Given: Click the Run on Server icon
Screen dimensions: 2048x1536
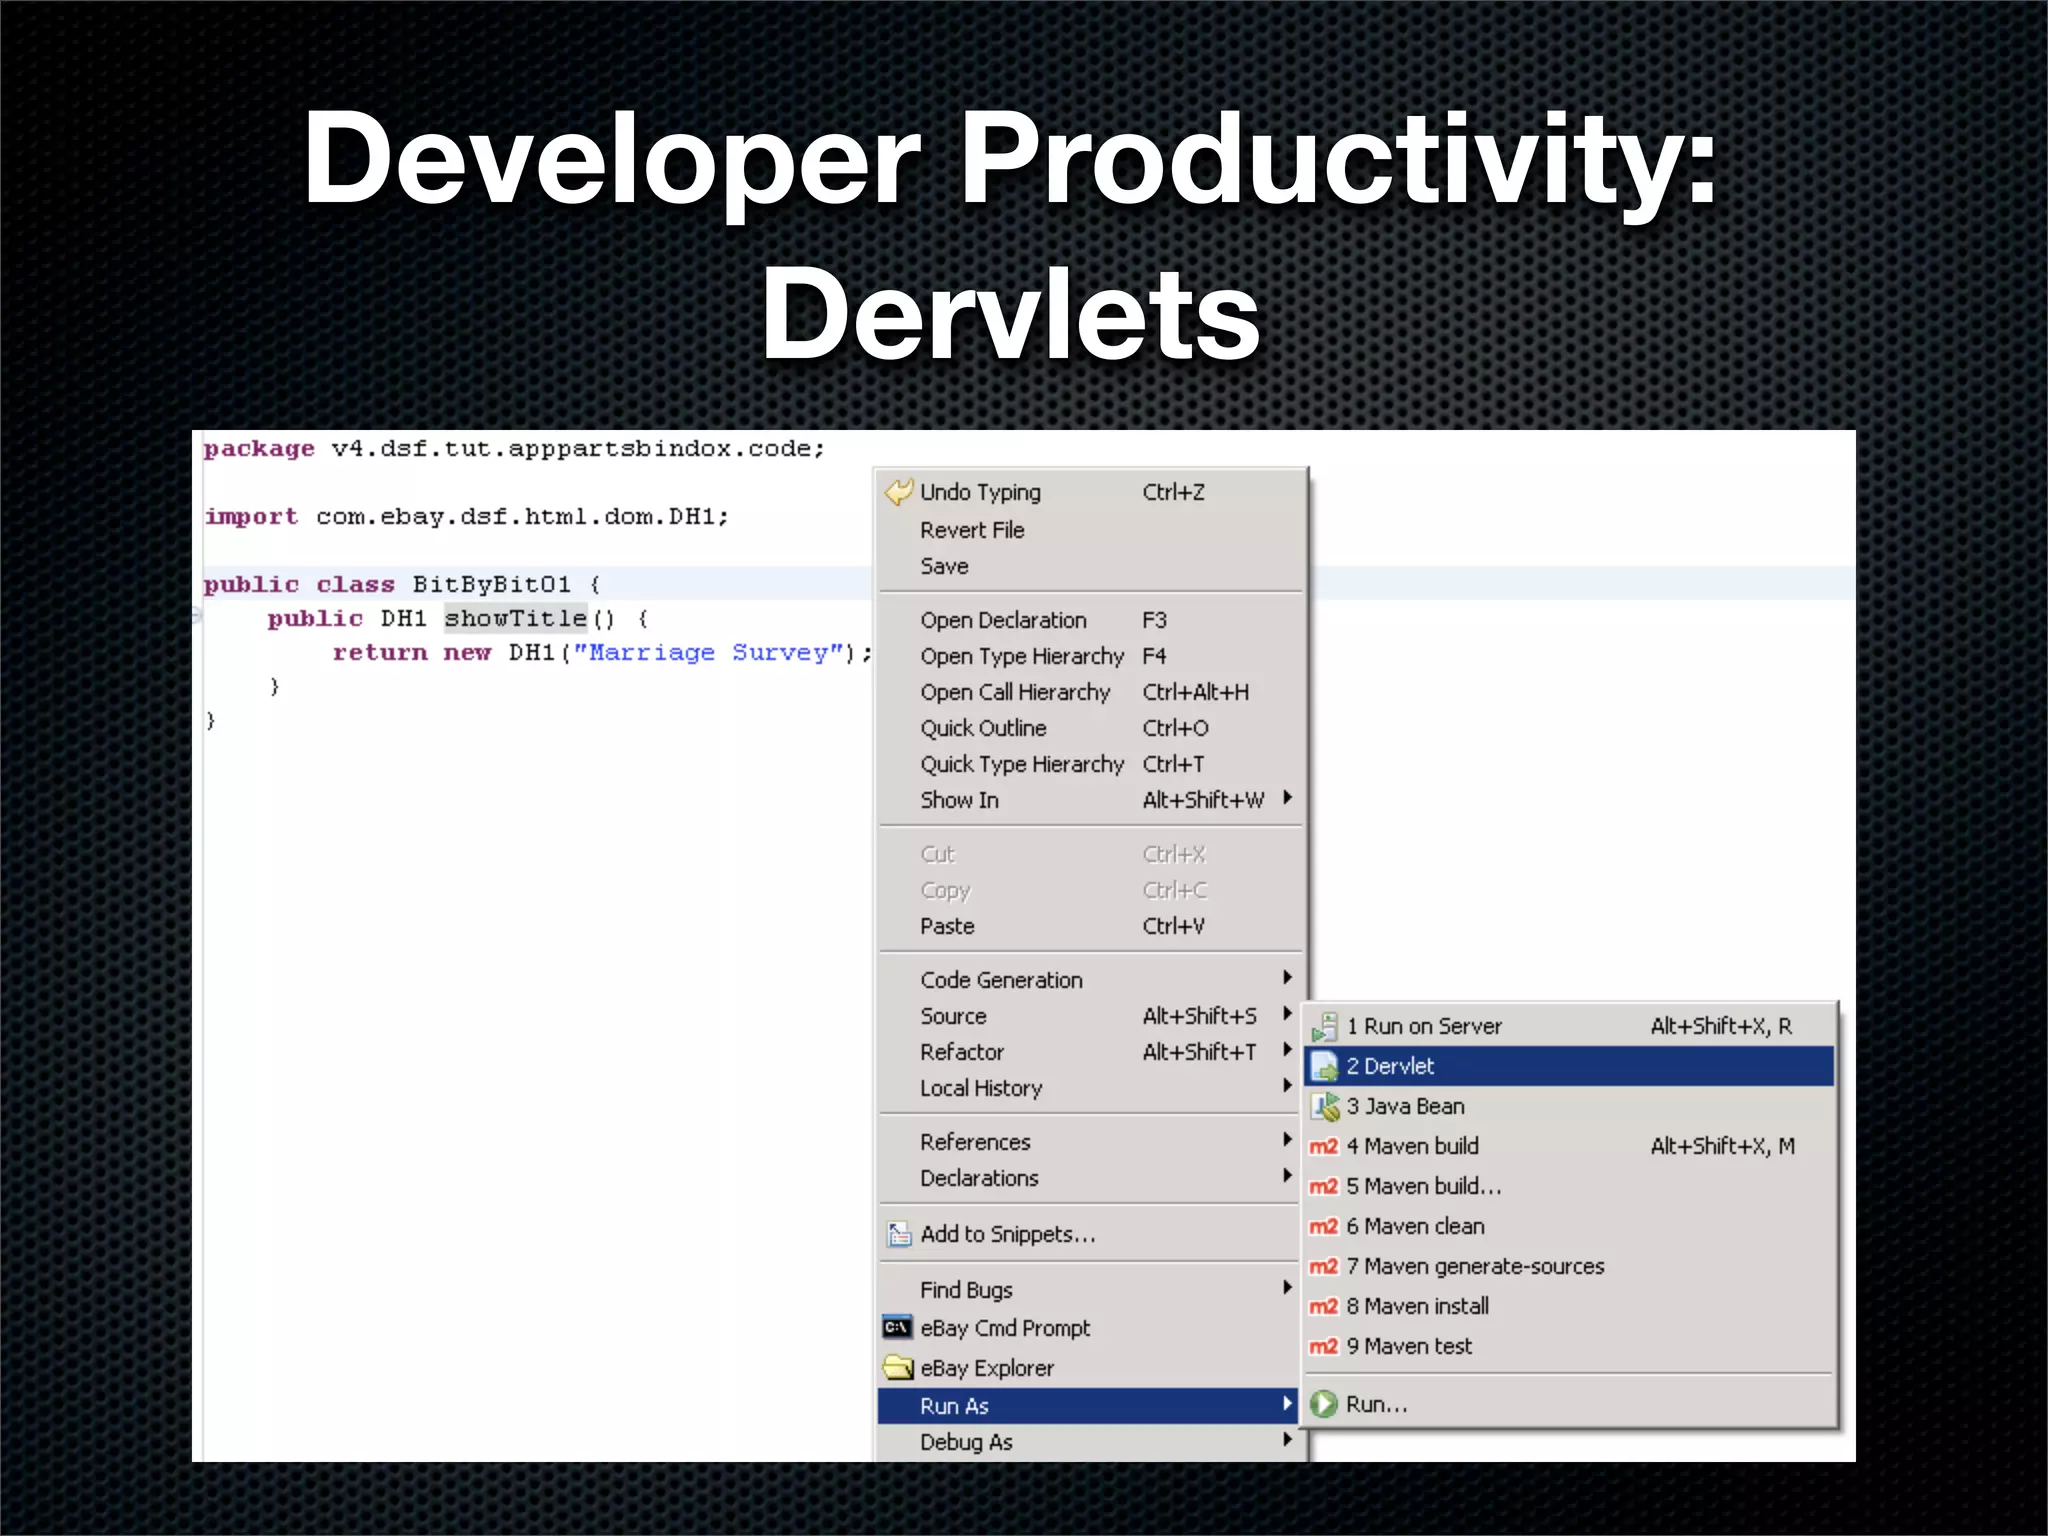Looking at the screenshot, I should point(1324,1026).
